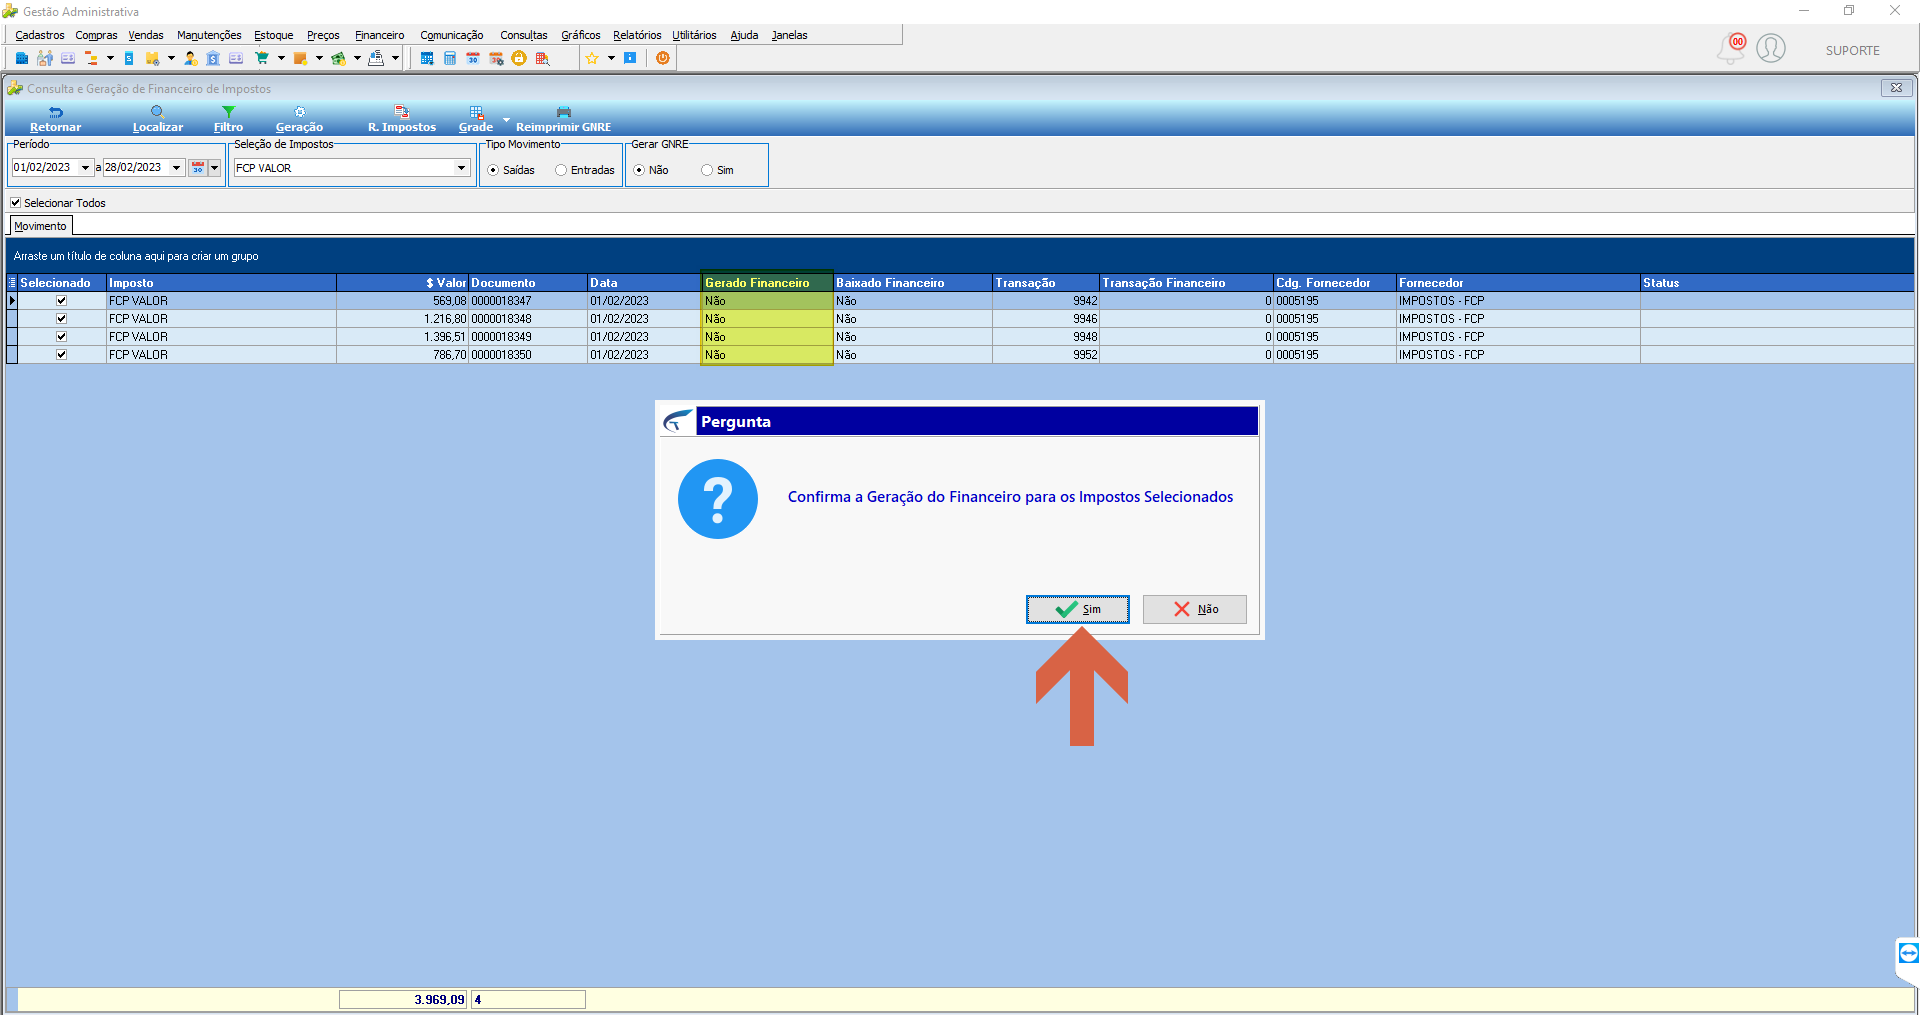Click the orange hierarchy tree toolbar icon
Screen dimensions: 1920x1015
tap(91, 59)
